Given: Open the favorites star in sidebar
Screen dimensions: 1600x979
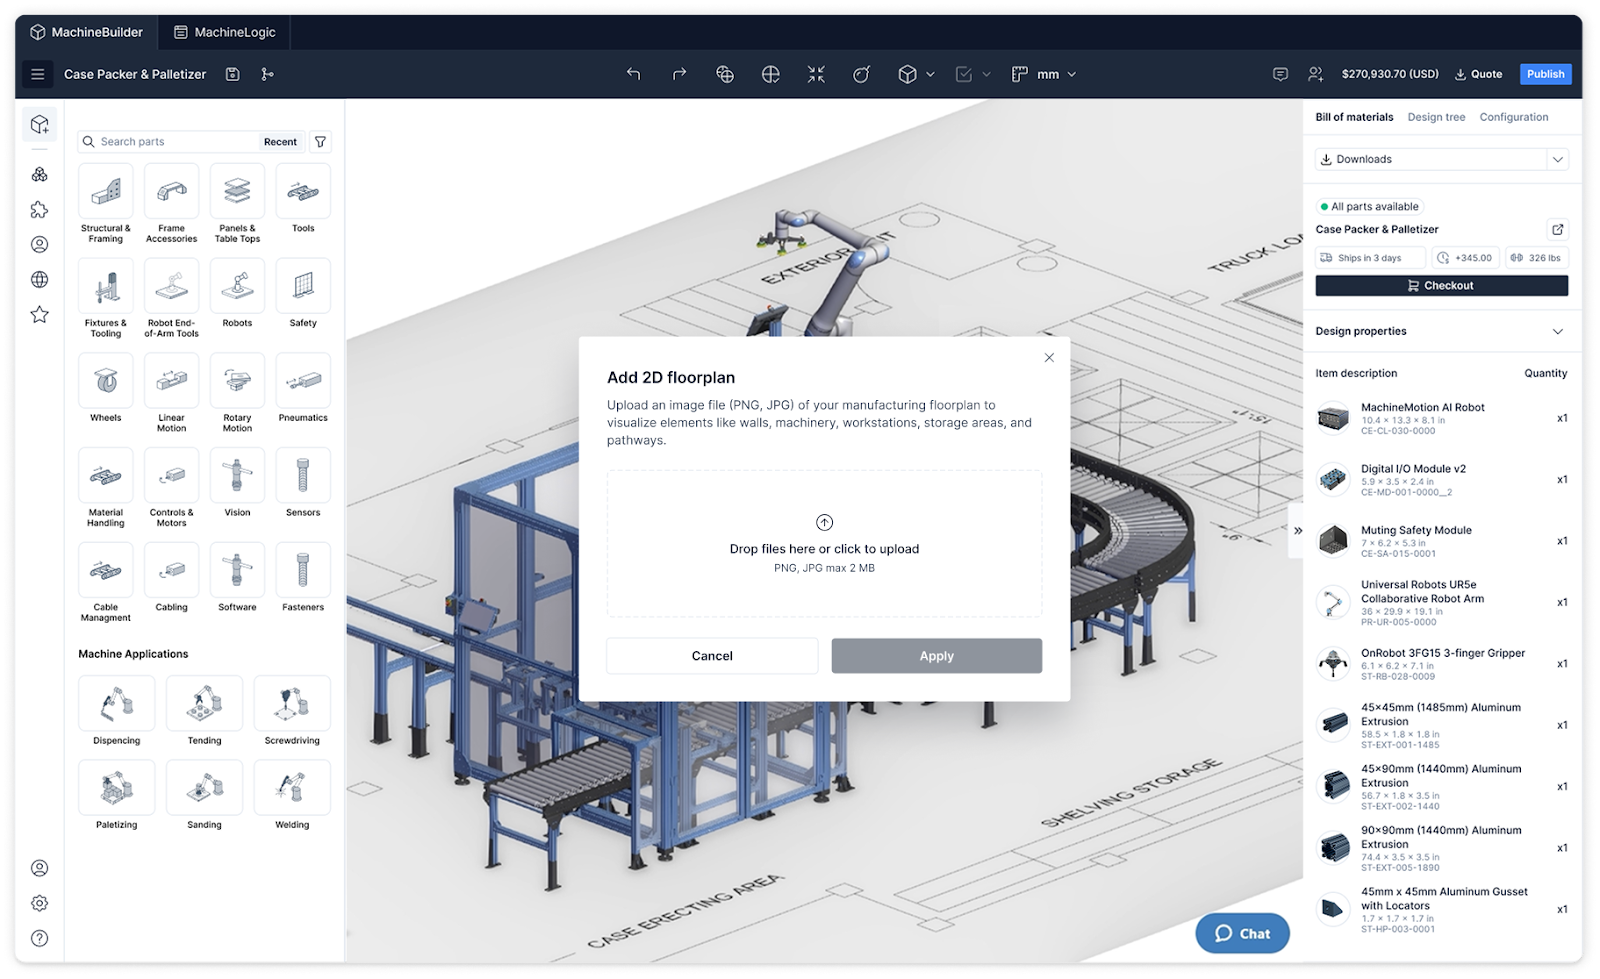Looking at the screenshot, I should tap(39, 315).
